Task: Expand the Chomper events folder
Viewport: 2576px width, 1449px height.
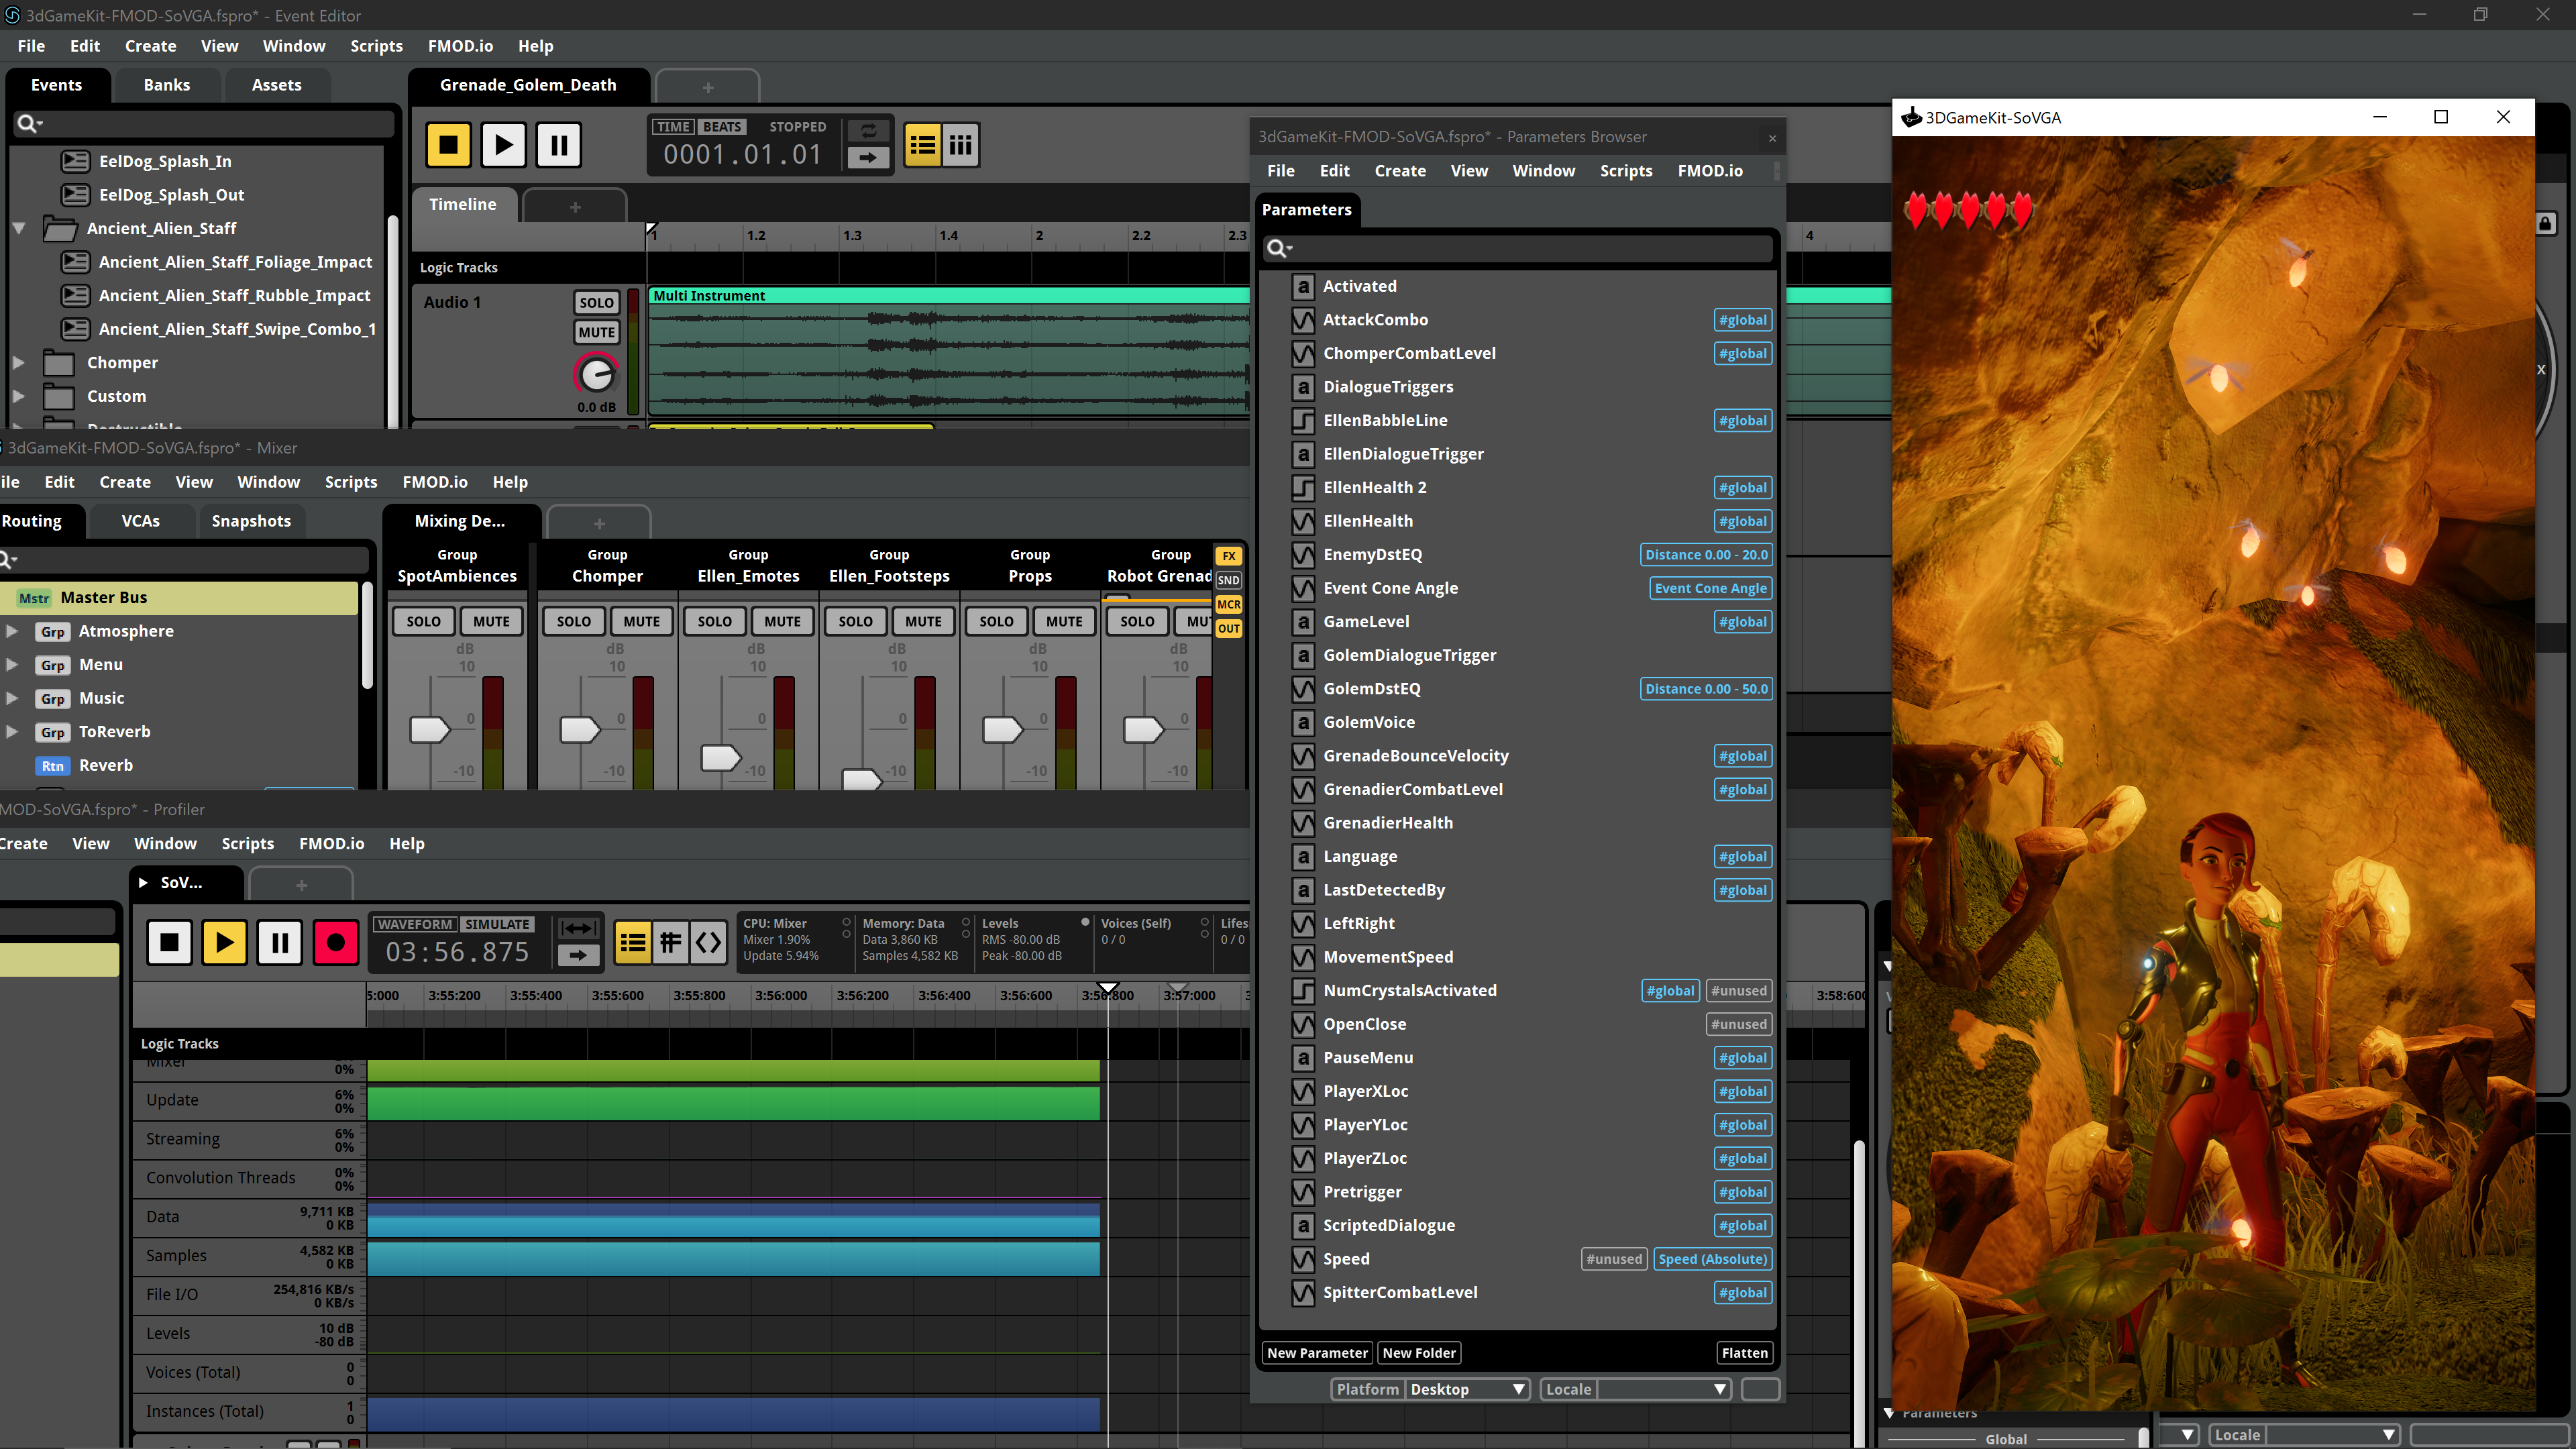Action: 19,363
